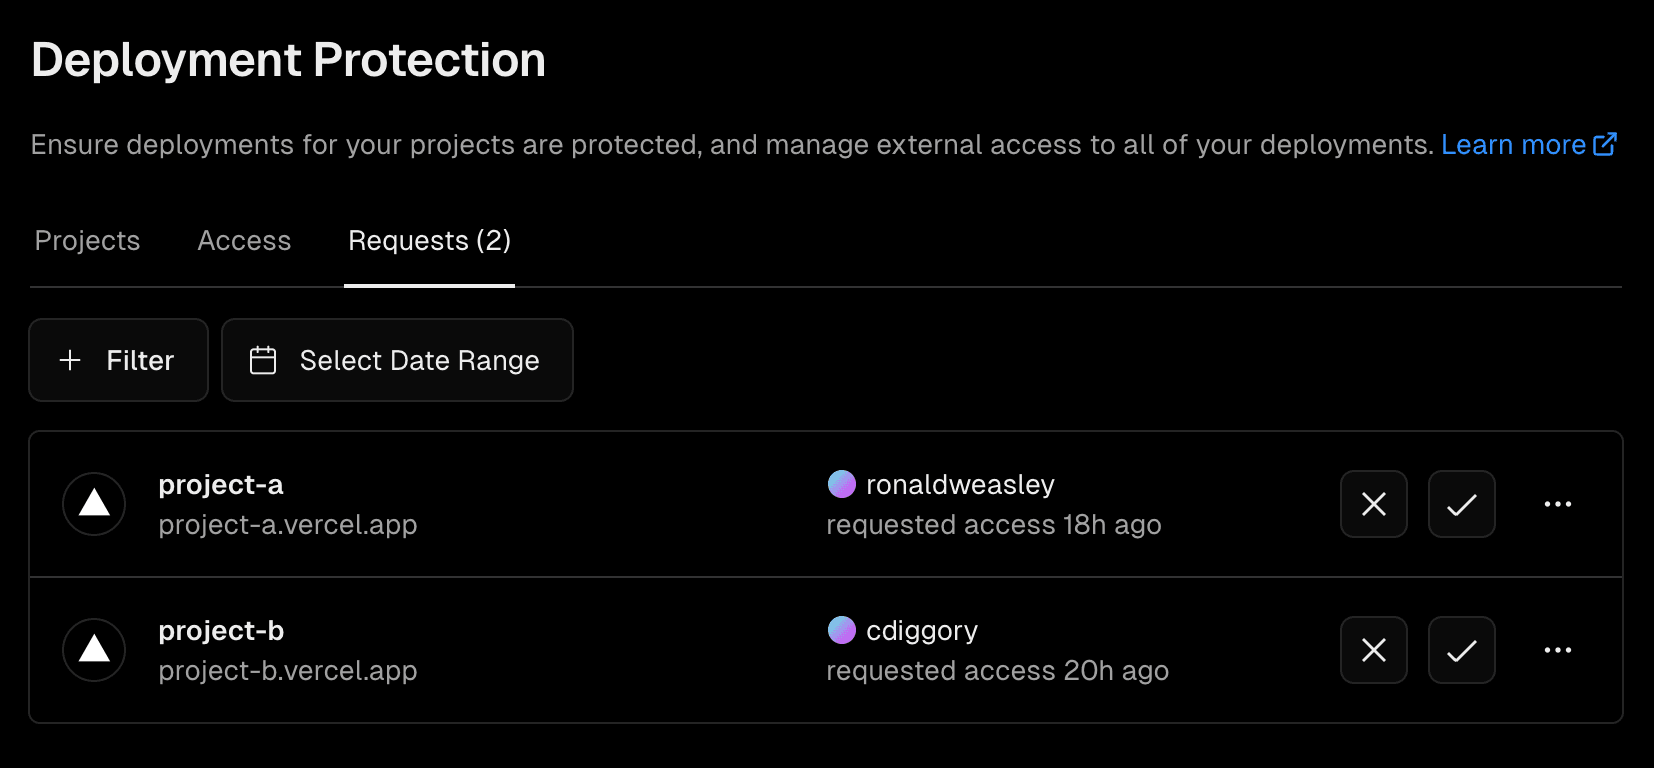This screenshot has height=768, width=1654.
Task: Deny ronaldweasley's access request with the X icon
Action: 1373,504
